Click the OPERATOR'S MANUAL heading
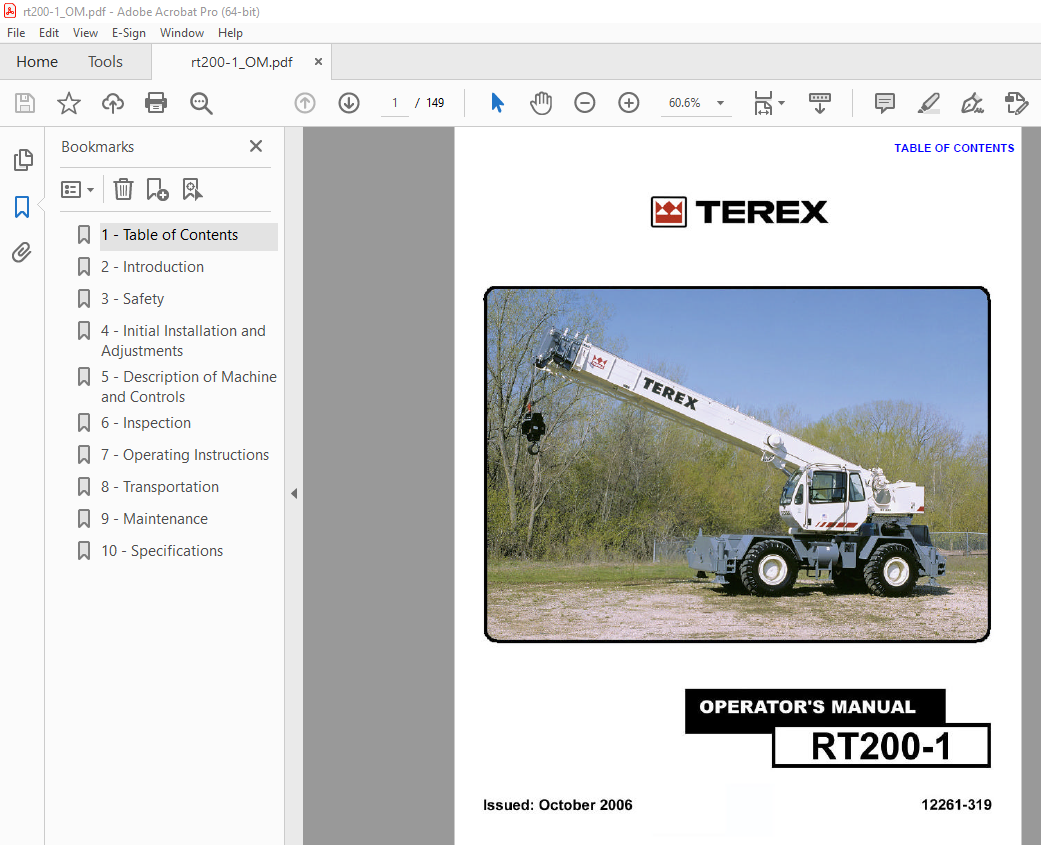 click(x=807, y=707)
